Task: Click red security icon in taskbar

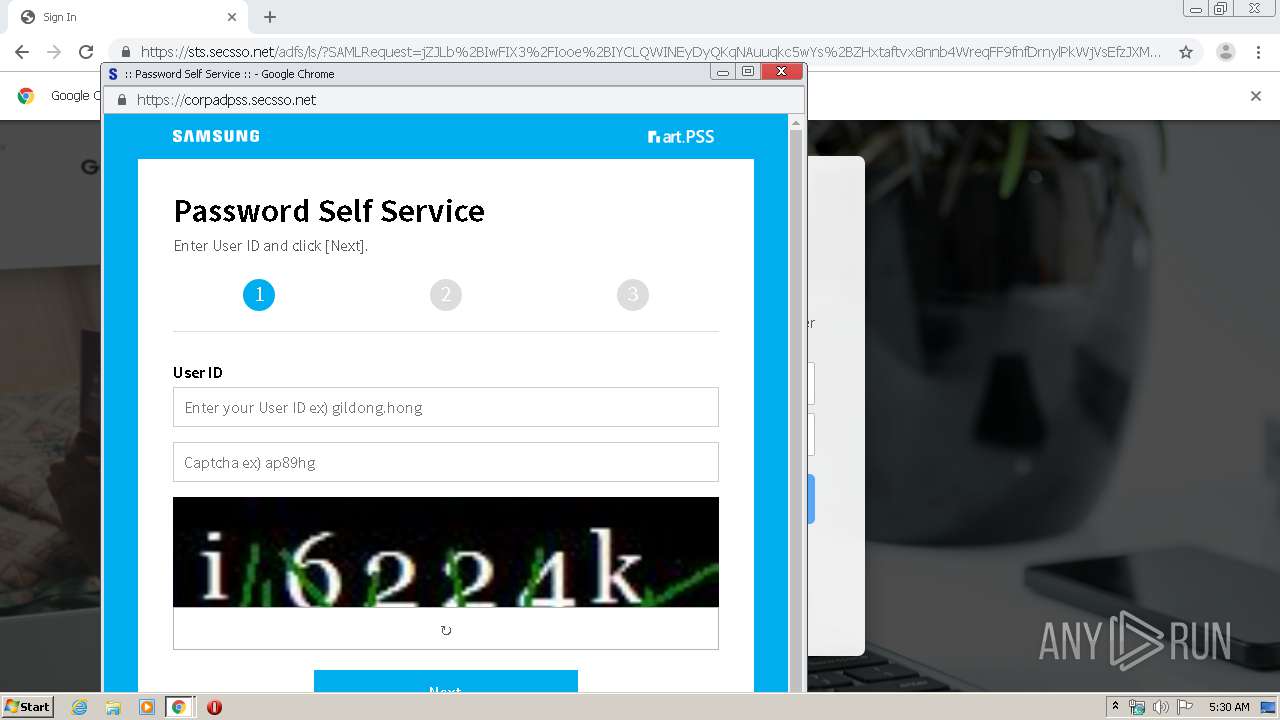Action: (214, 707)
